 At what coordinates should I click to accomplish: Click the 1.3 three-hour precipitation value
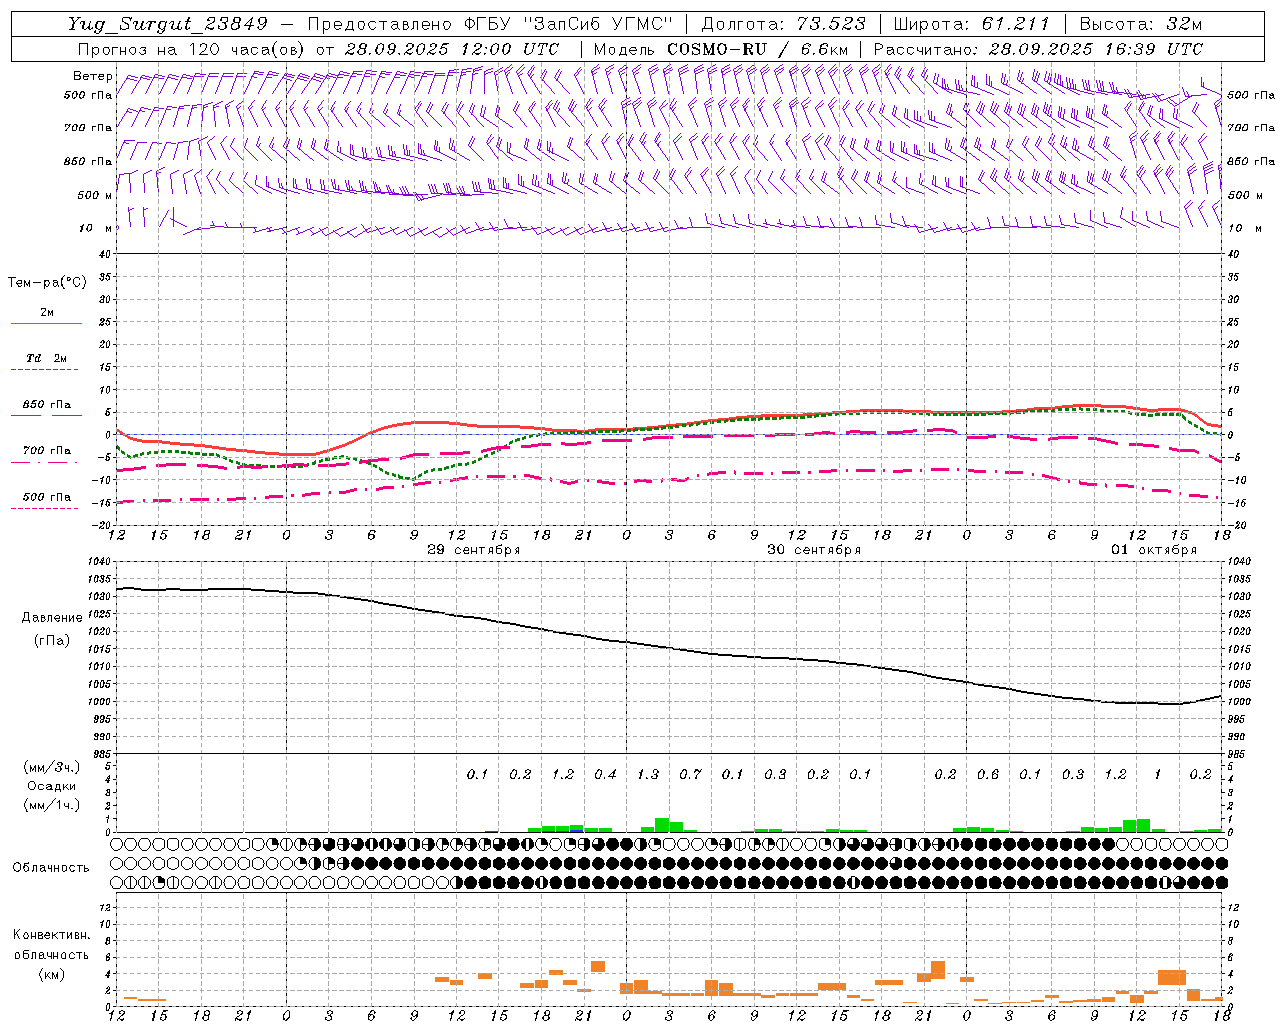[x=648, y=774]
